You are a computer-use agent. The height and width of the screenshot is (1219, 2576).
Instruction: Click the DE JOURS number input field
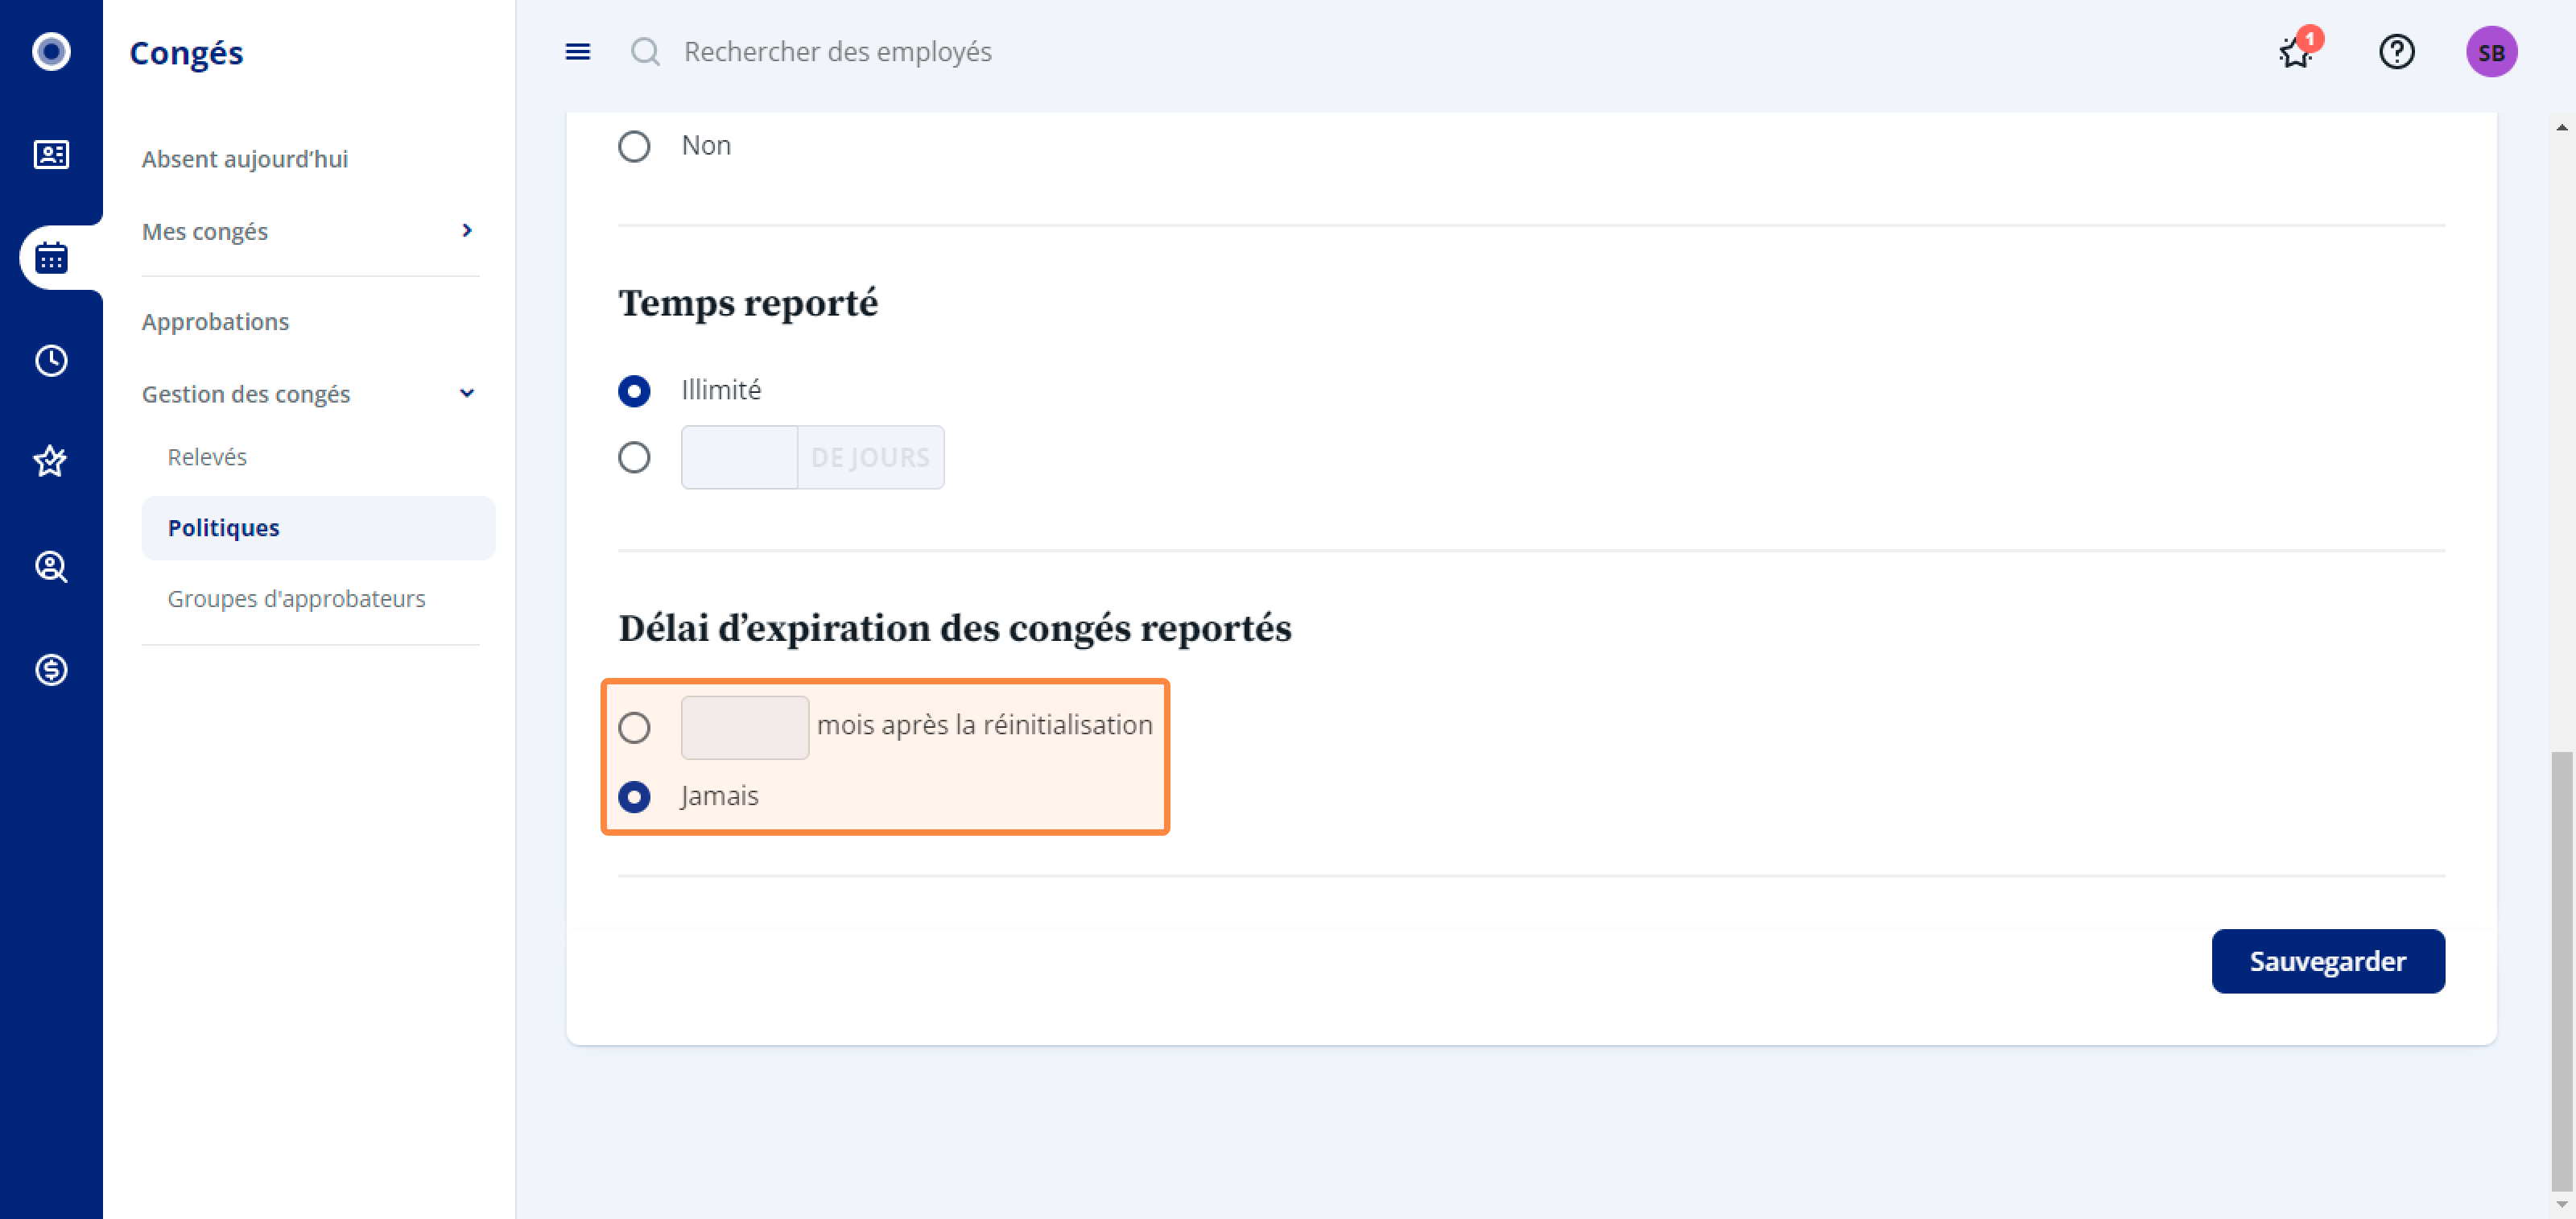(739, 458)
